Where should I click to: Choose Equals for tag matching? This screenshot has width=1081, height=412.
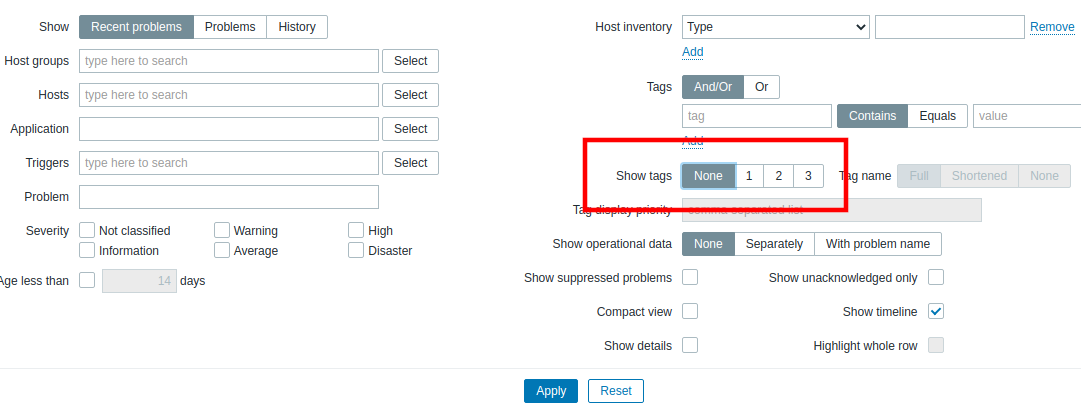click(x=938, y=116)
